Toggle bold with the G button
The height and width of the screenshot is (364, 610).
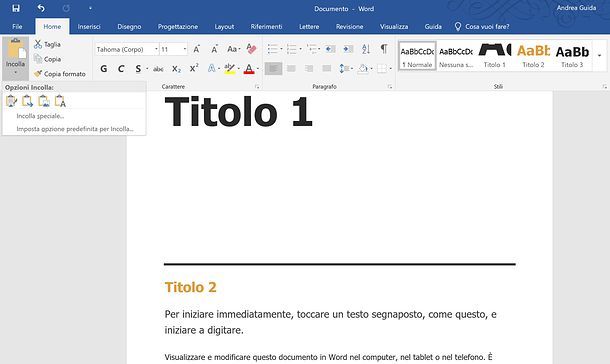(x=103, y=69)
